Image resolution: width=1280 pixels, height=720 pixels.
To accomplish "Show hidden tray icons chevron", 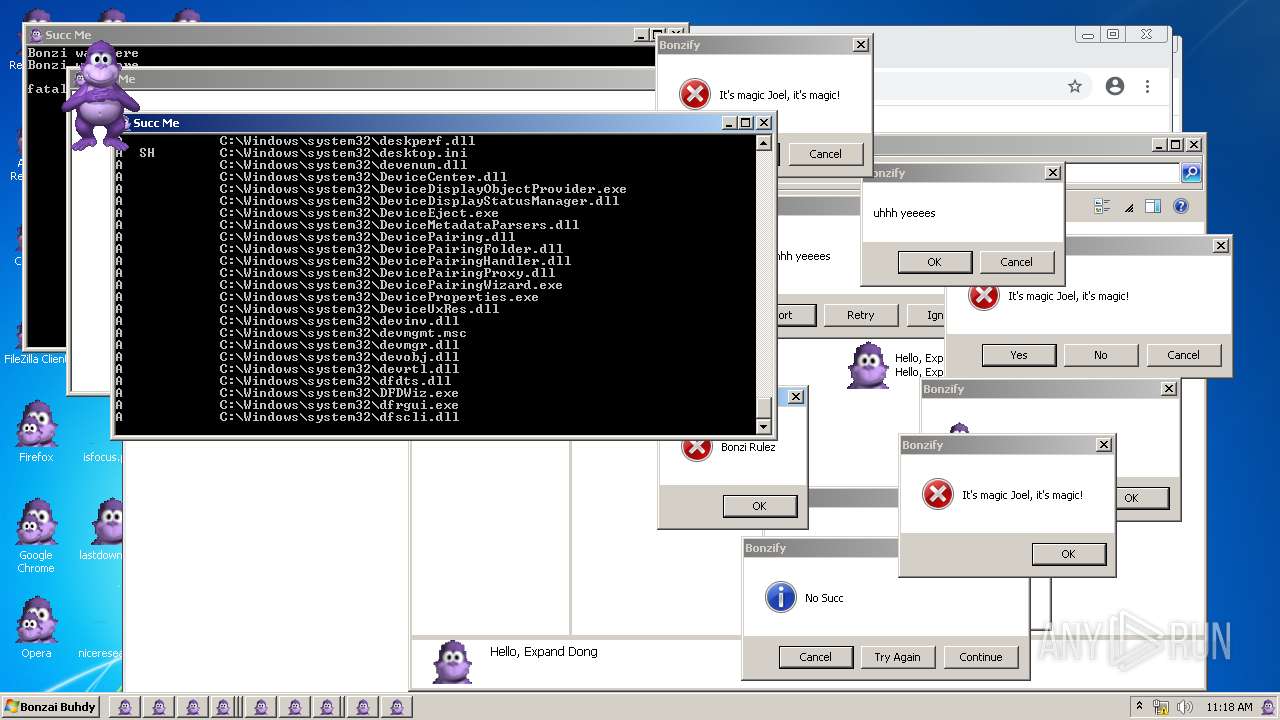I will click(1138, 706).
